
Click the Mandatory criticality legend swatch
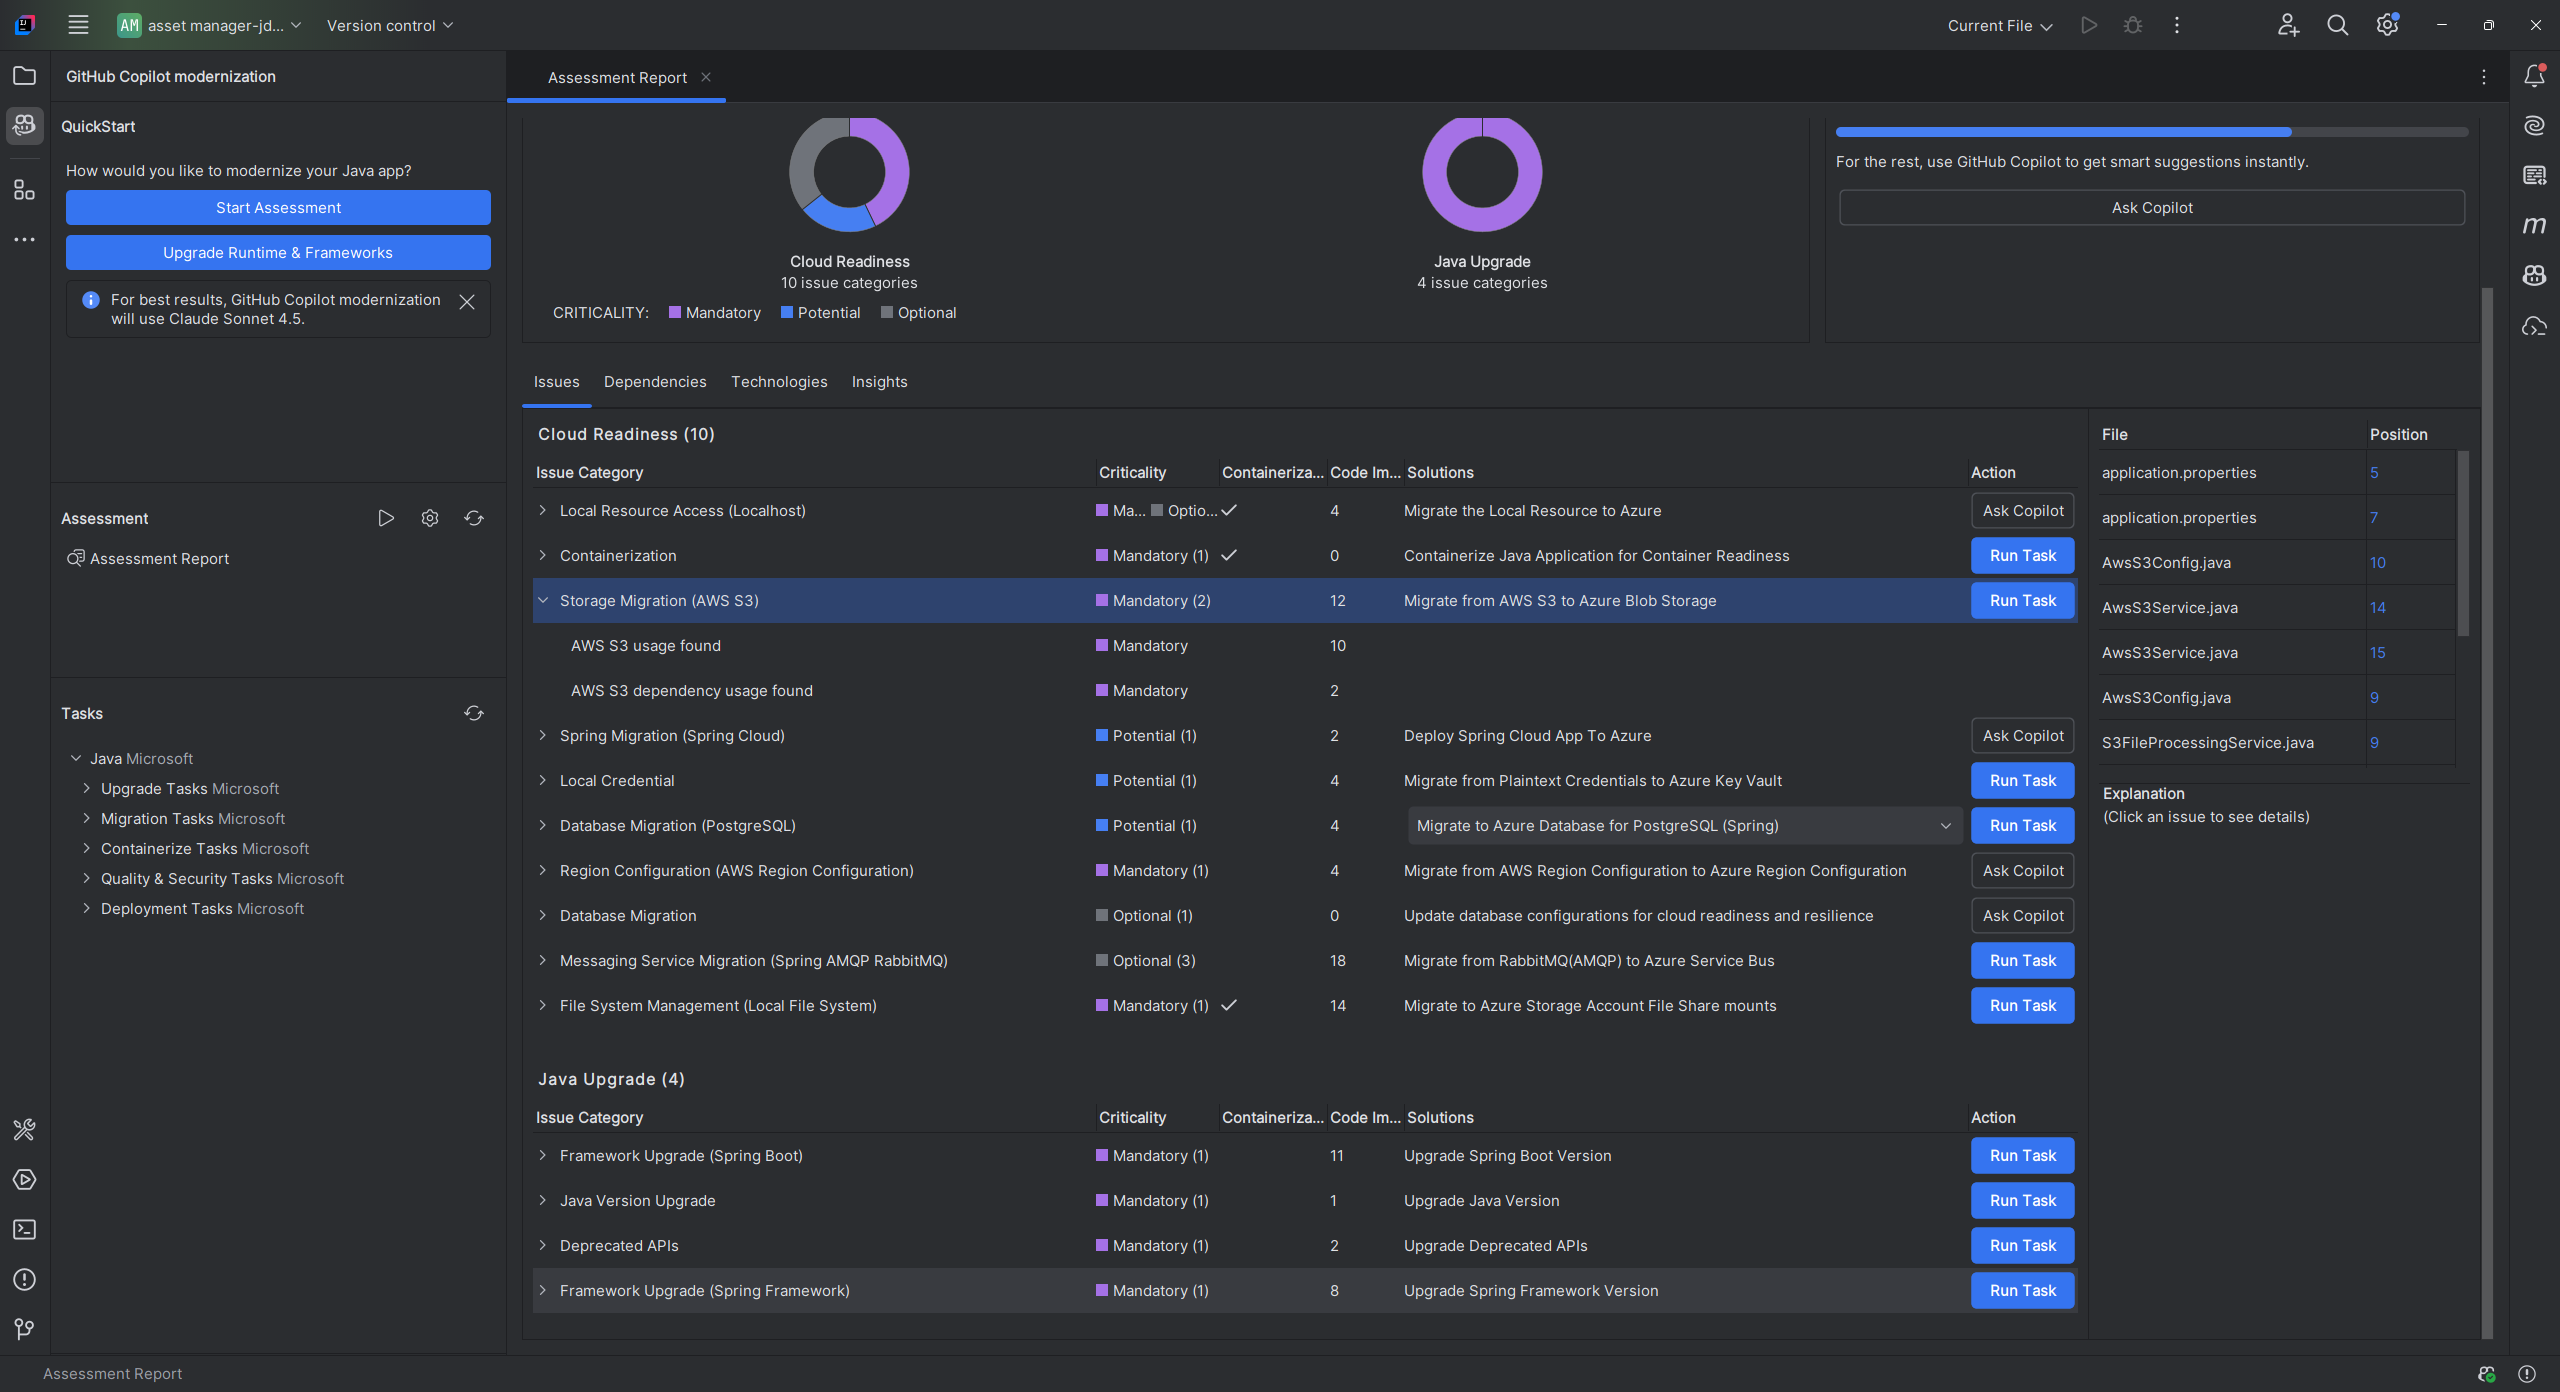pyautogui.click(x=675, y=313)
